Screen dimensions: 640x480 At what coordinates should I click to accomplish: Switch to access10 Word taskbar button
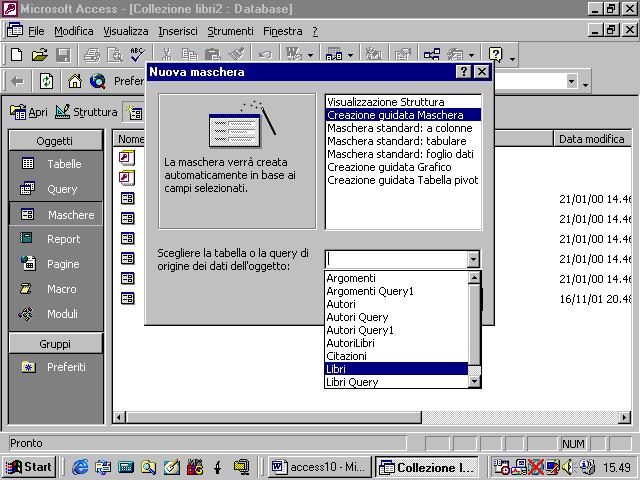click(x=320, y=467)
